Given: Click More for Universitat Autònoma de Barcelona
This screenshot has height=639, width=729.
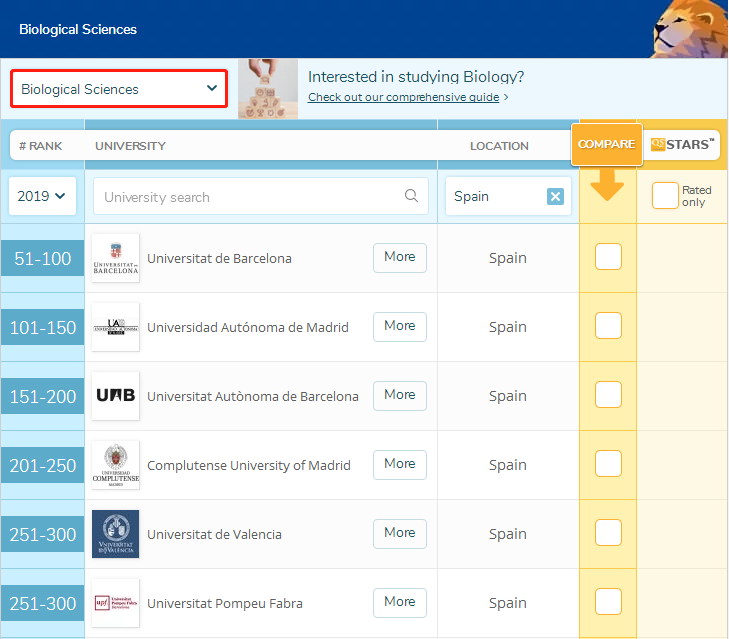Looking at the screenshot, I should [400, 395].
